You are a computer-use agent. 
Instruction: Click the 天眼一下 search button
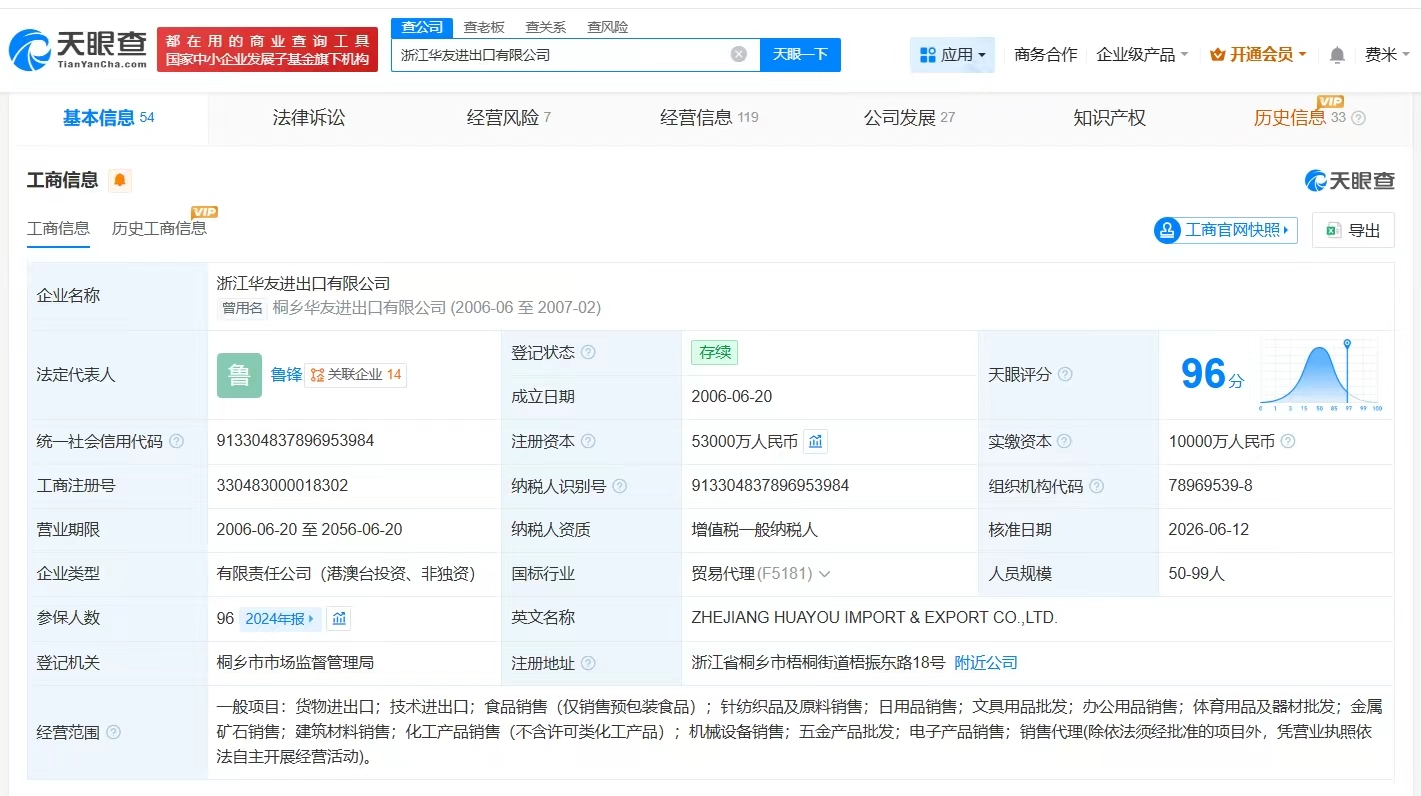click(800, 55)
